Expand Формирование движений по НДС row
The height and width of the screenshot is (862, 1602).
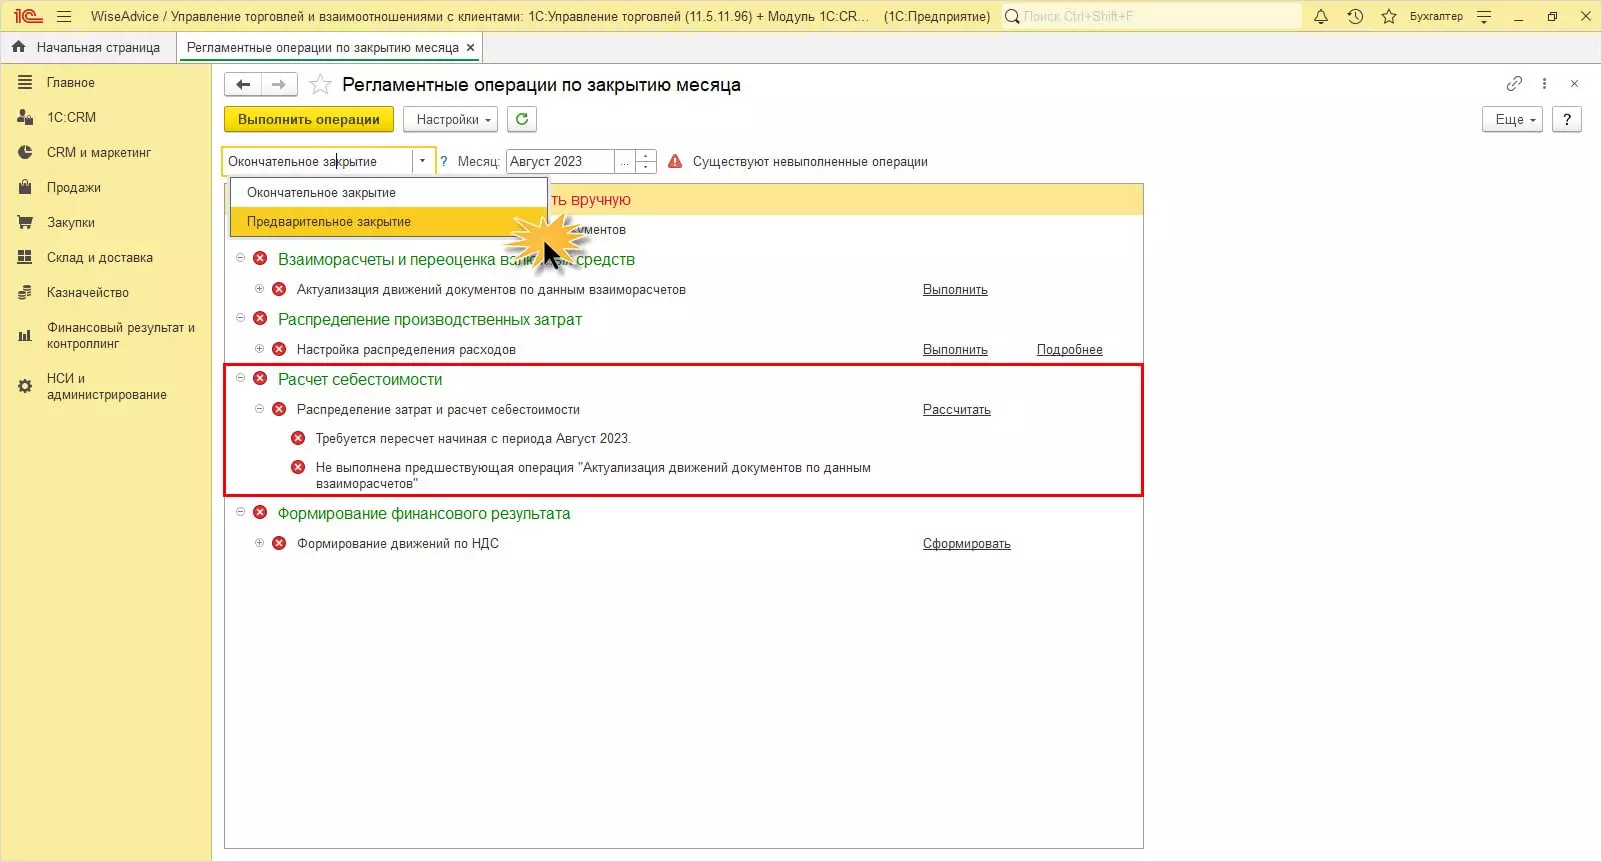[x=259, y=543]
